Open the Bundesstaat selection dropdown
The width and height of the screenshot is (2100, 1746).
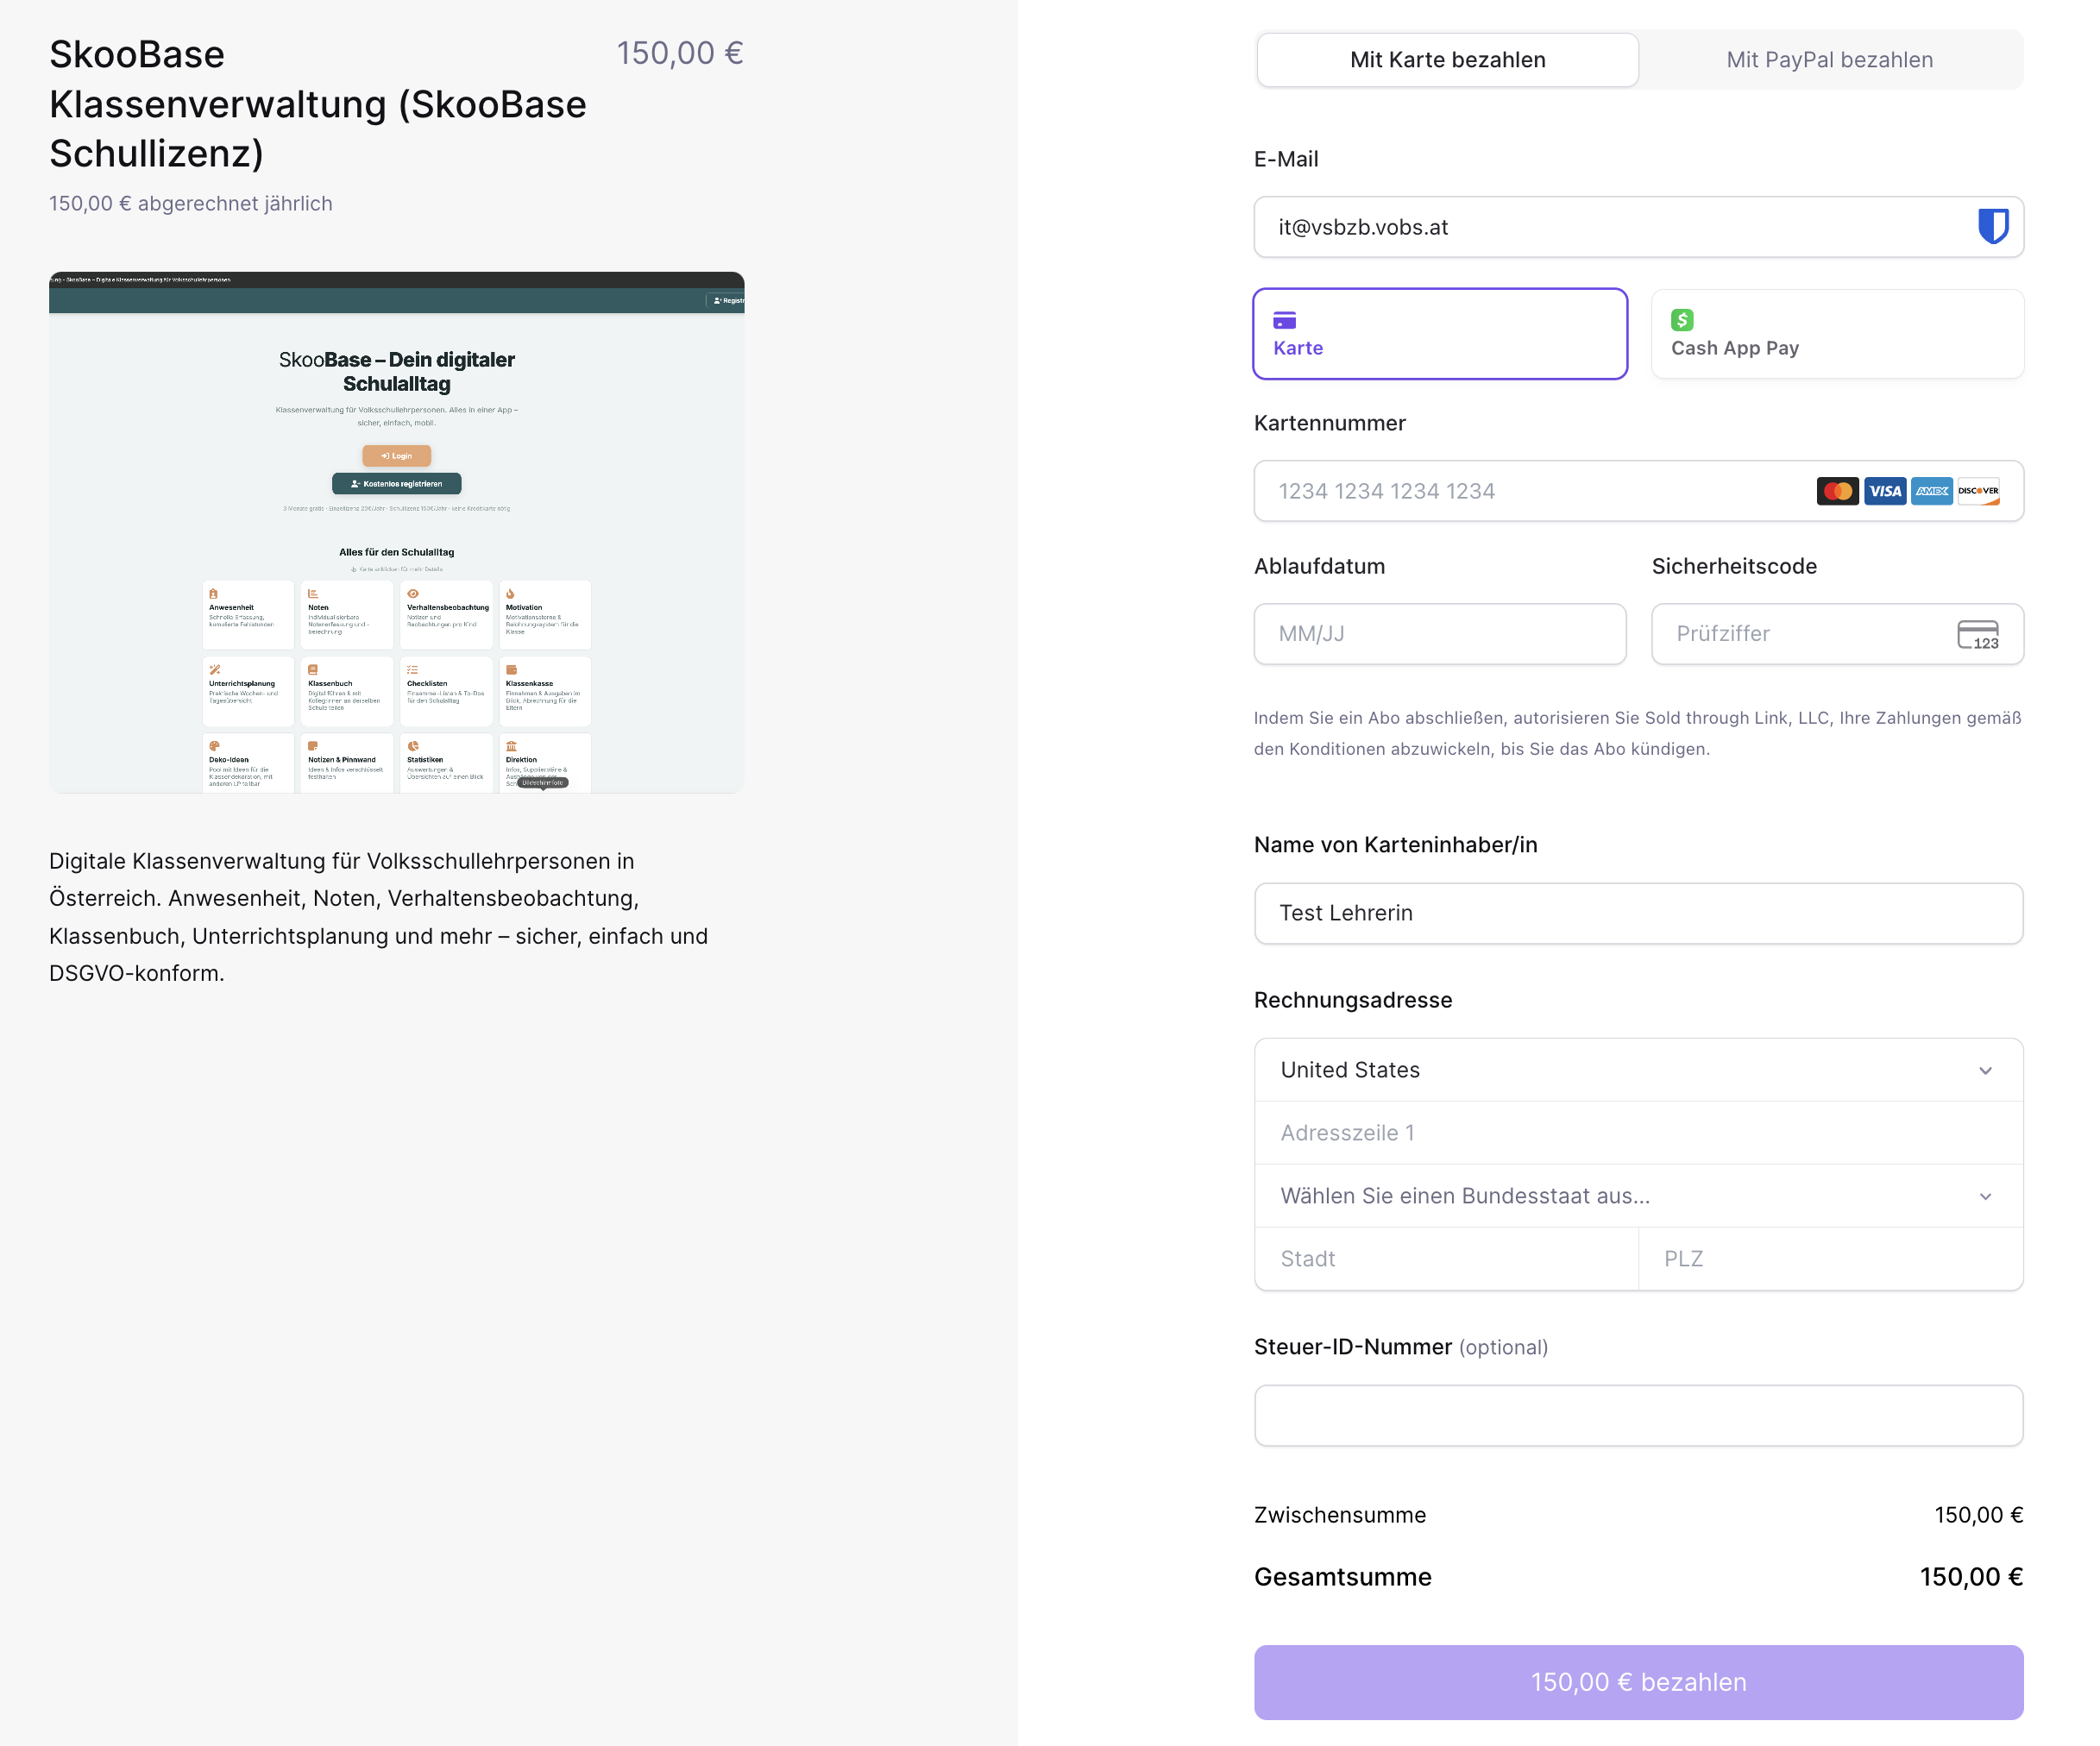pos(1638,1196)
